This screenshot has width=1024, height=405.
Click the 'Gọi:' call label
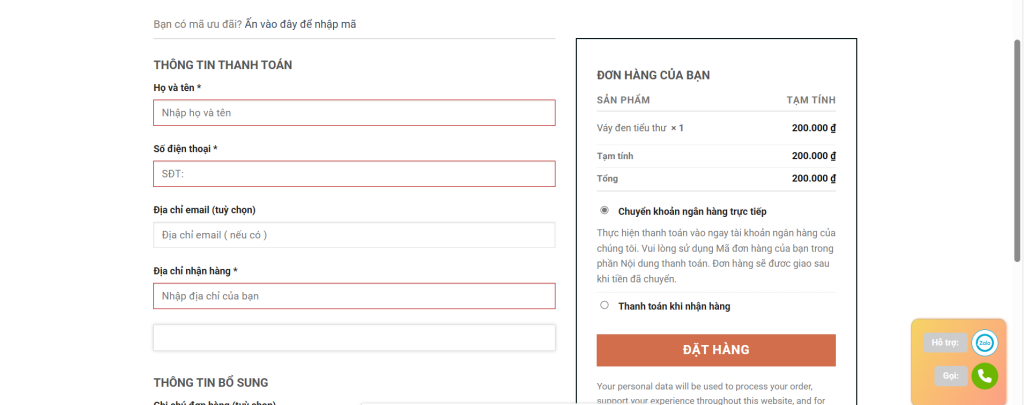pos(950,376)
